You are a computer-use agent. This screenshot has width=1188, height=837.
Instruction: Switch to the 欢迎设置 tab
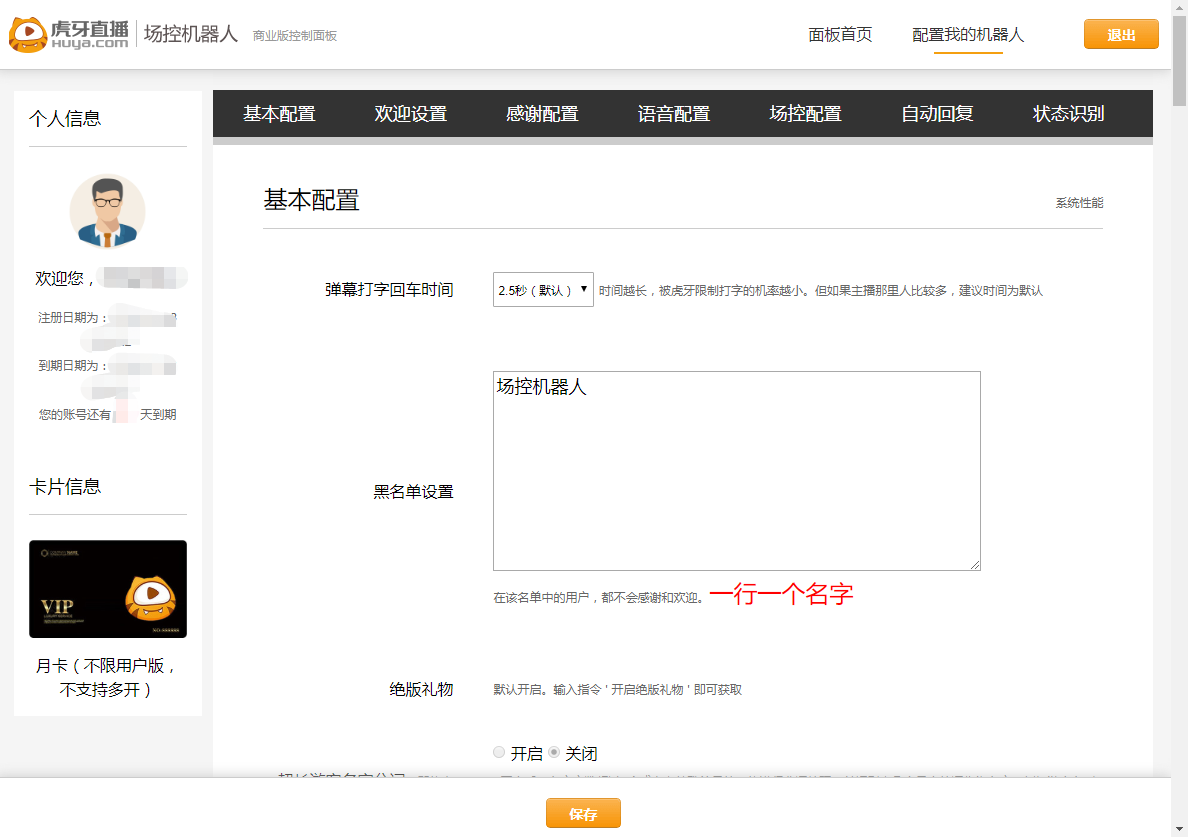pyautogui.click(x=411, y=114)
